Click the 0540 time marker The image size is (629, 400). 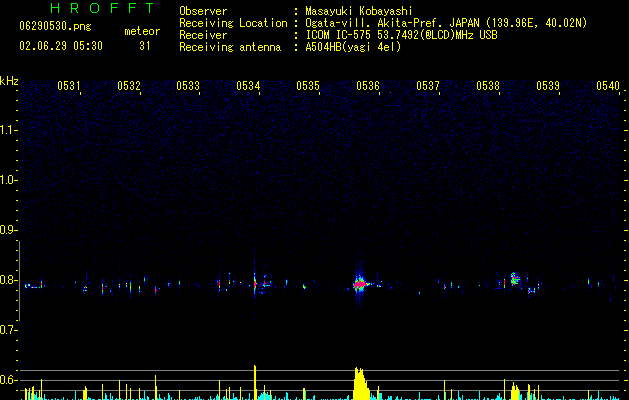608,86
